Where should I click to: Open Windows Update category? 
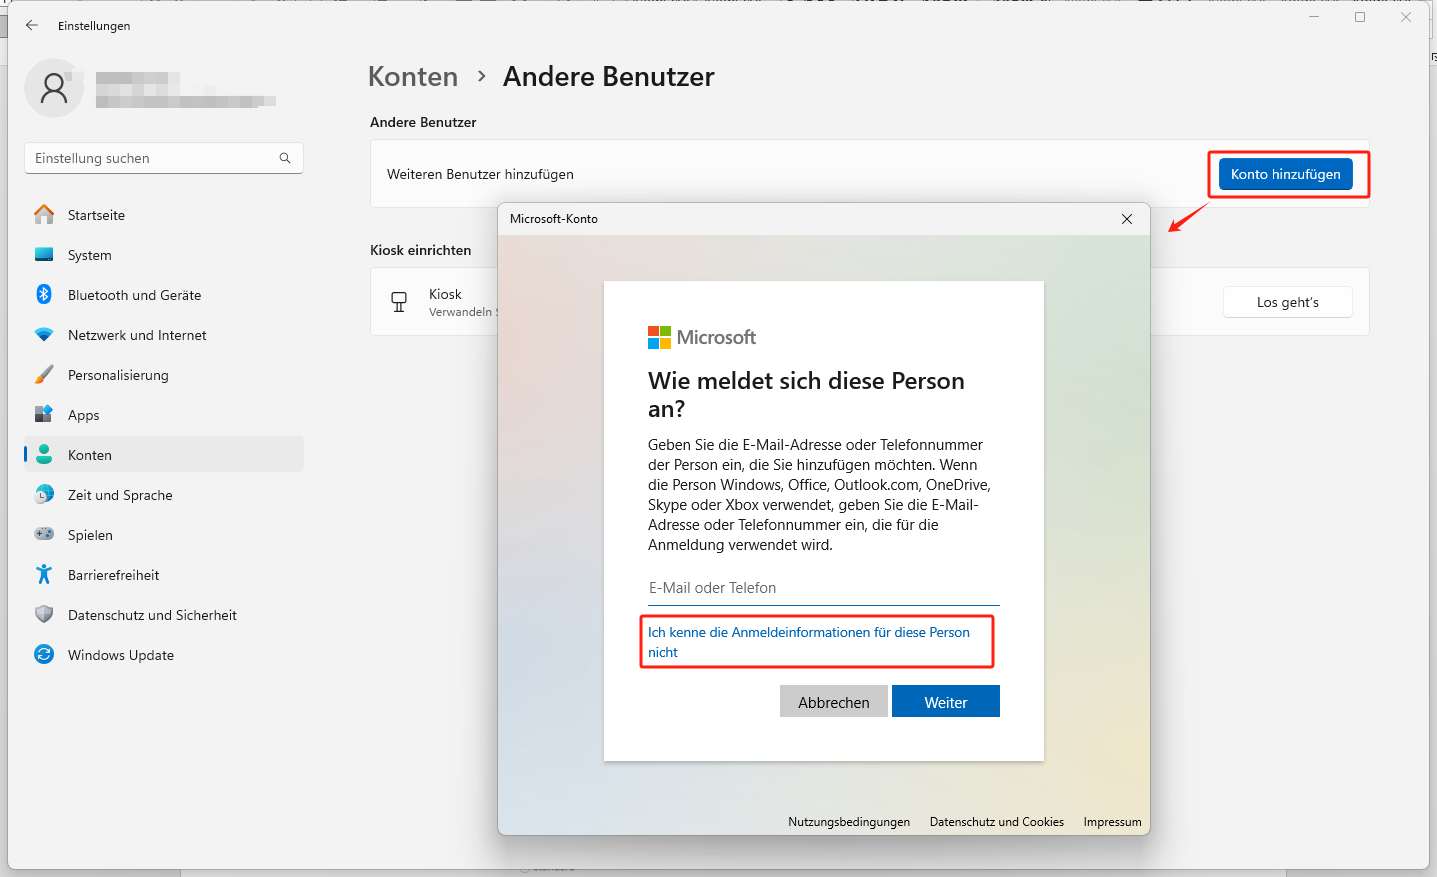pos(164,655)
